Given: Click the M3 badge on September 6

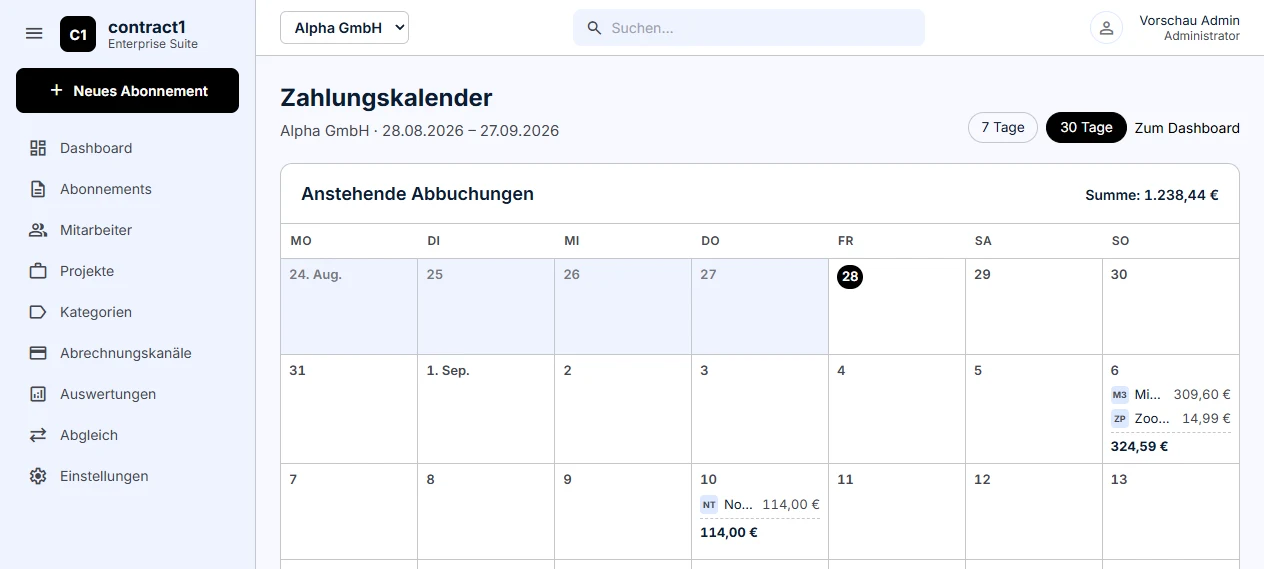Looking at the screenshot, I should click(x=1120, y=395).
